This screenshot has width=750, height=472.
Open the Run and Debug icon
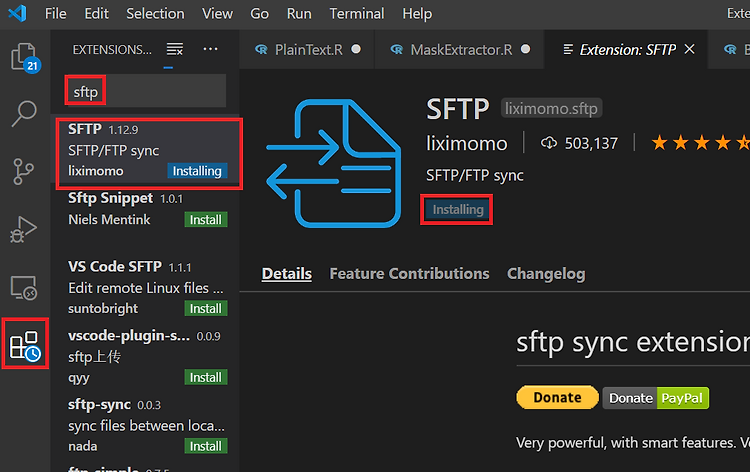click(23, 230)
